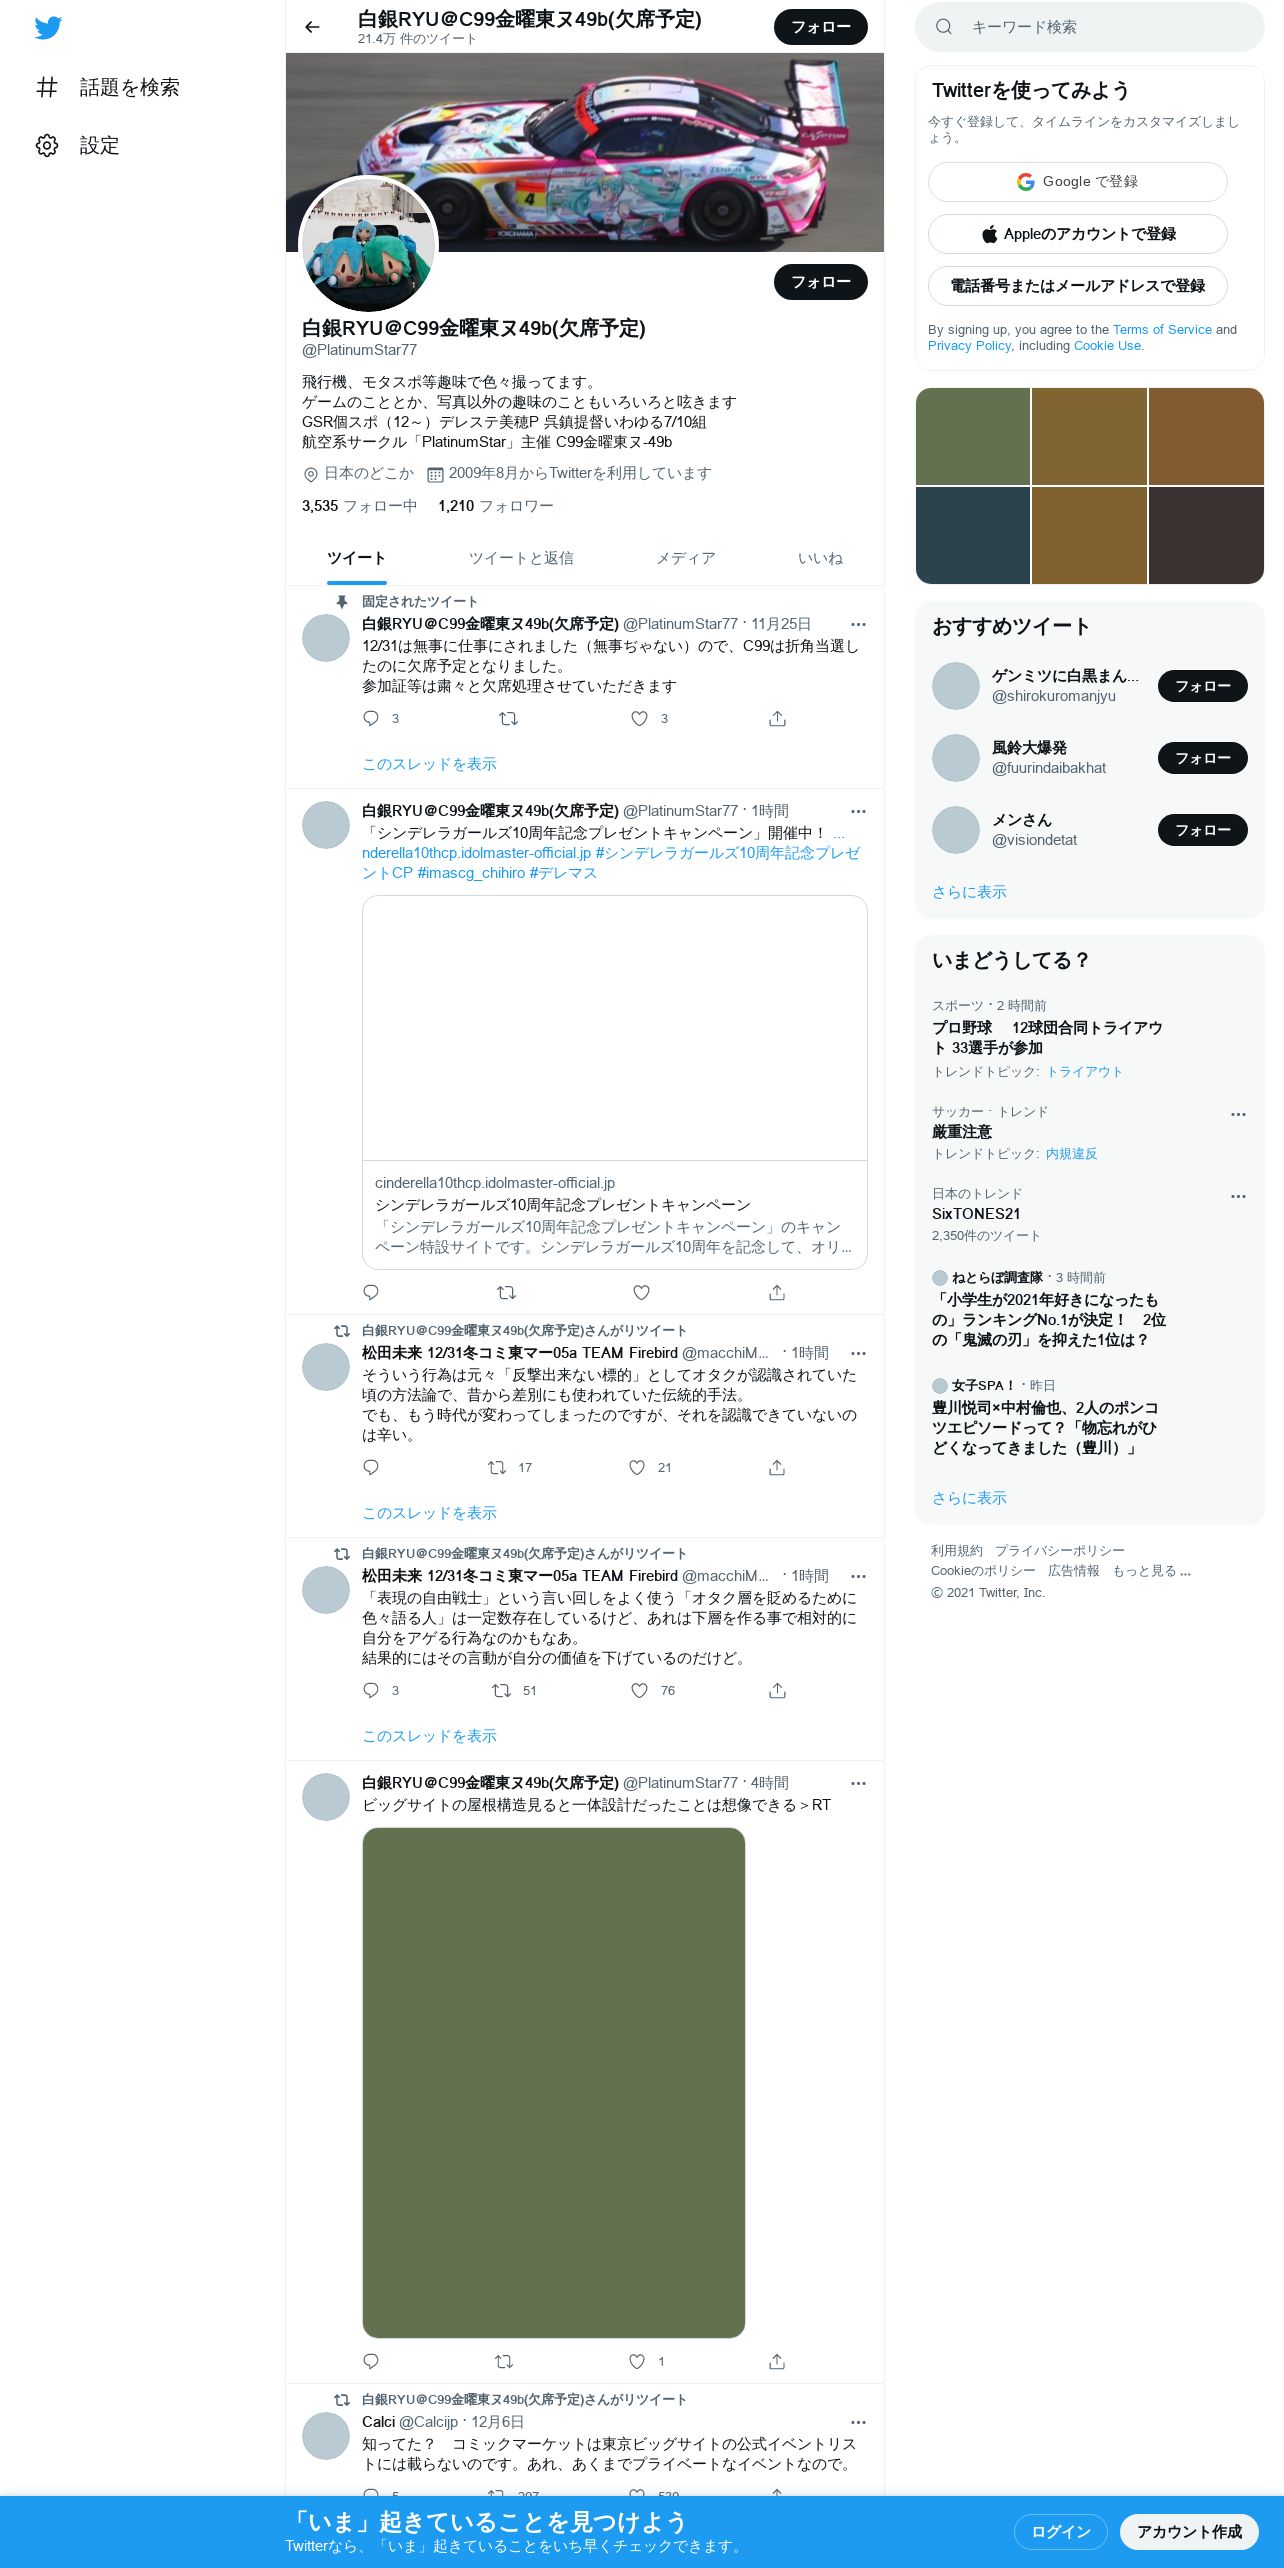Click アカウント作成 in bottom banner

[x=1189, y=2531]
